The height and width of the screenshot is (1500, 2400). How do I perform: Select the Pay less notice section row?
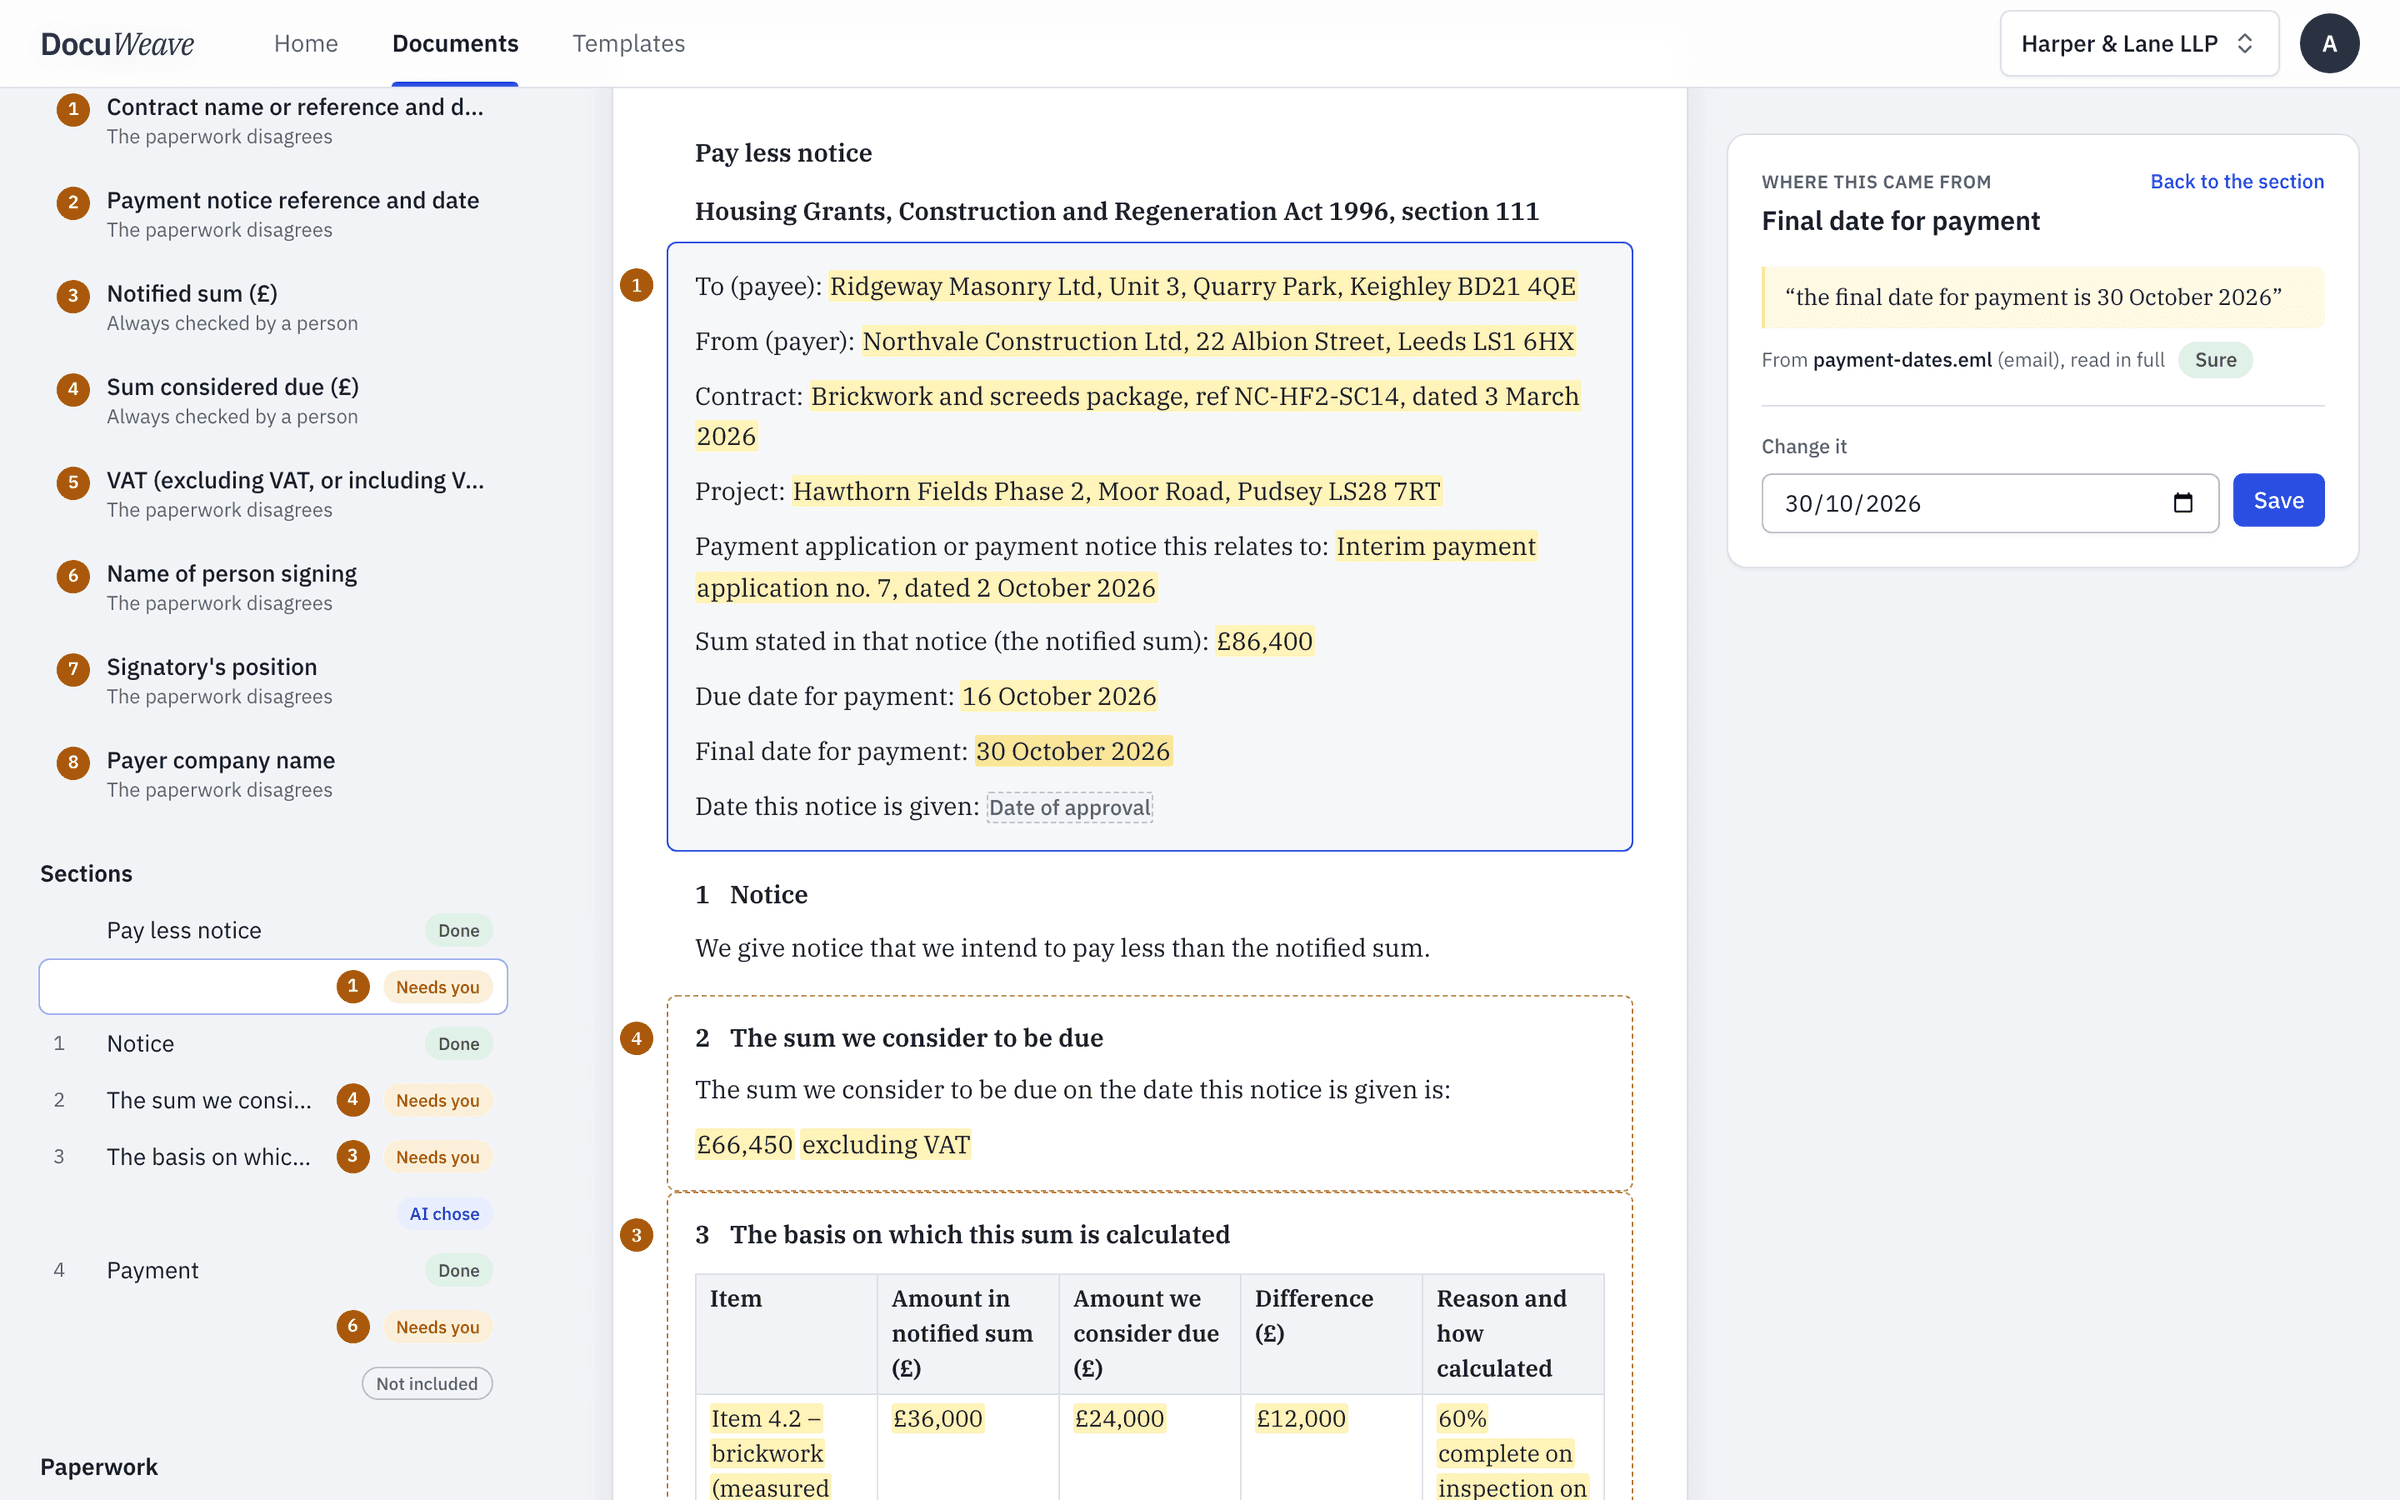[x=272, y=930]
